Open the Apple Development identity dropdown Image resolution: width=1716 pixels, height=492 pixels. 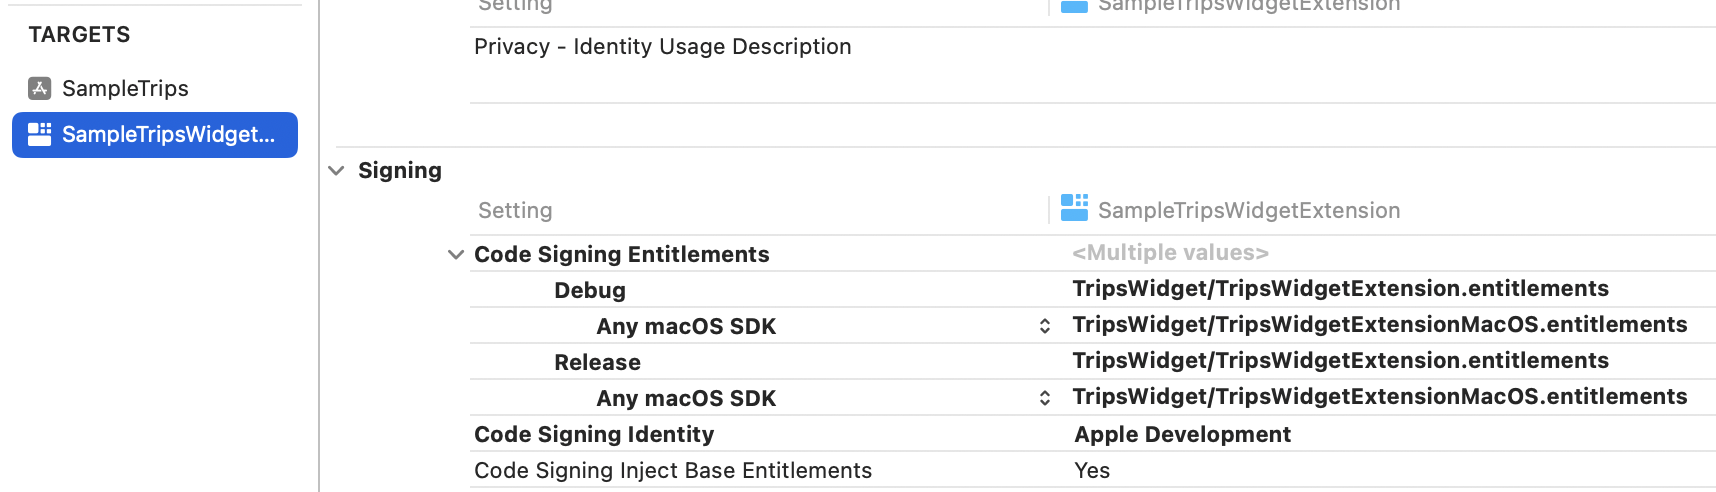click(x=1182, y=435)
